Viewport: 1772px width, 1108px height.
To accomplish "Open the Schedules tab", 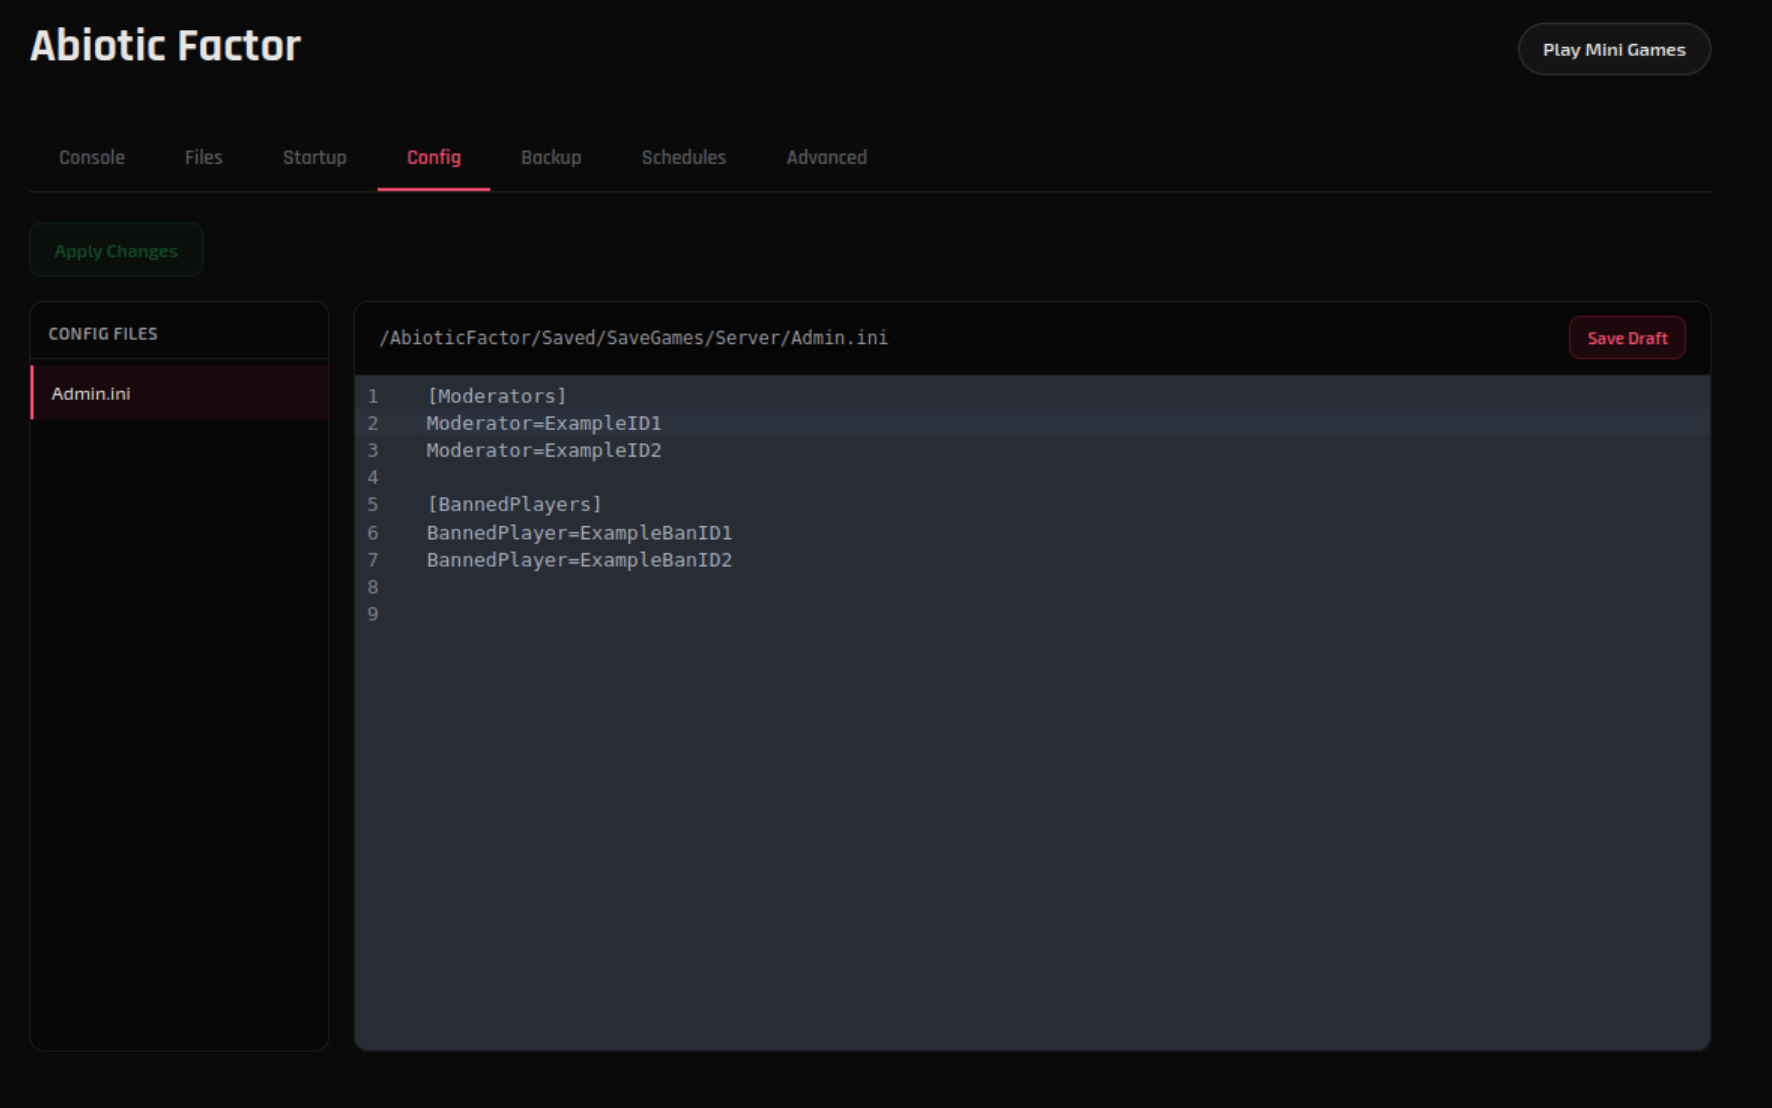I will tap(684, 157).
